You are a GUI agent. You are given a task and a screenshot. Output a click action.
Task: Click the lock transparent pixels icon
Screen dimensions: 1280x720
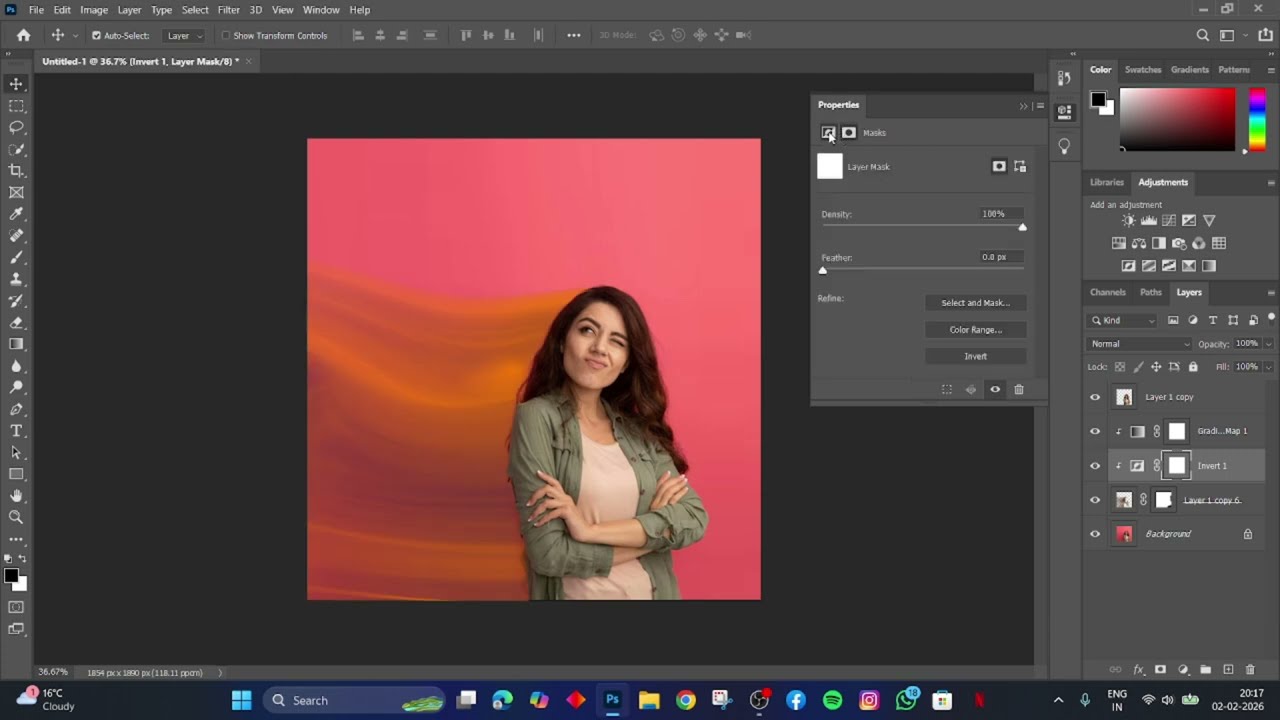[1120, 367]
